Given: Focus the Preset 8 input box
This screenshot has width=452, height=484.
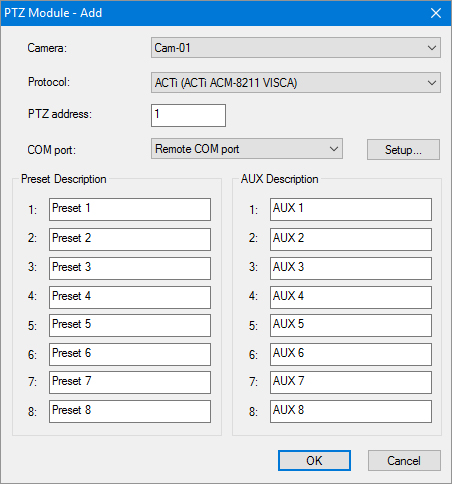Looking at the screenshot, I should pos(130,412).
